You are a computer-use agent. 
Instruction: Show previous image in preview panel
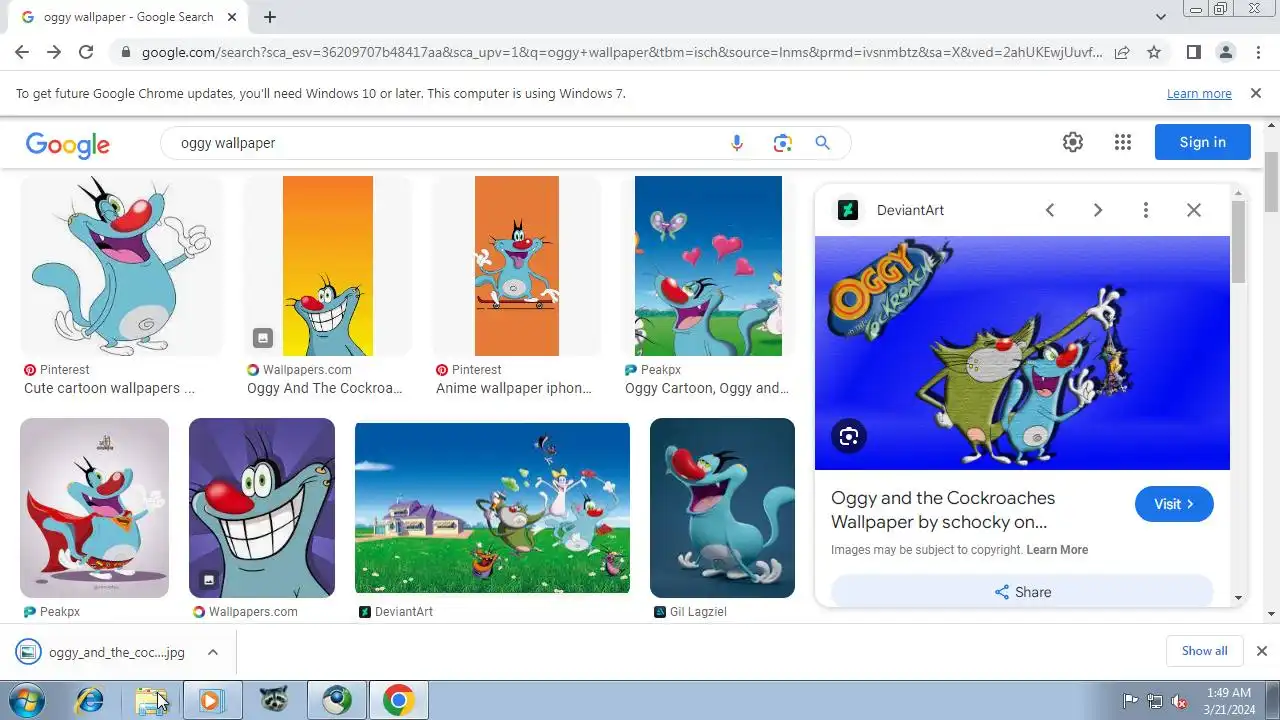1050,210
